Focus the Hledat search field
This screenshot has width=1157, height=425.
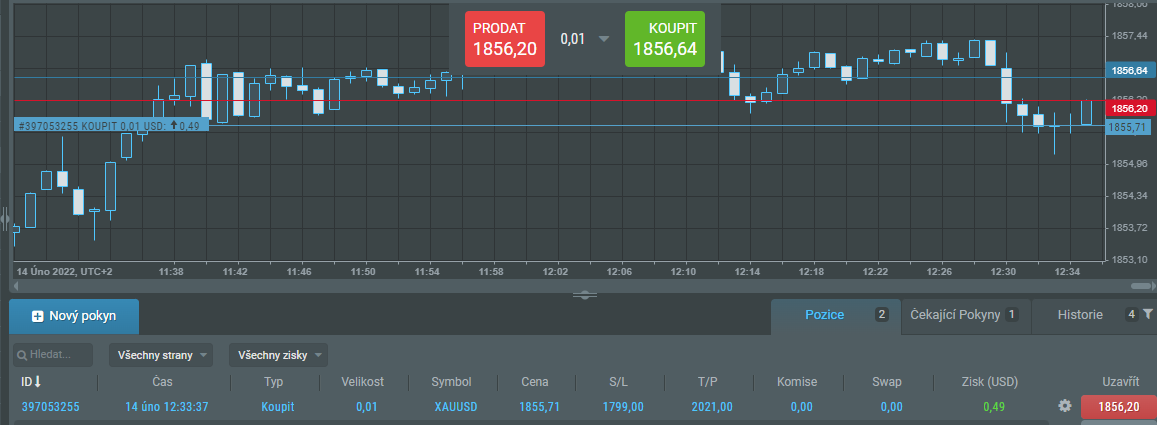(53, 355)
